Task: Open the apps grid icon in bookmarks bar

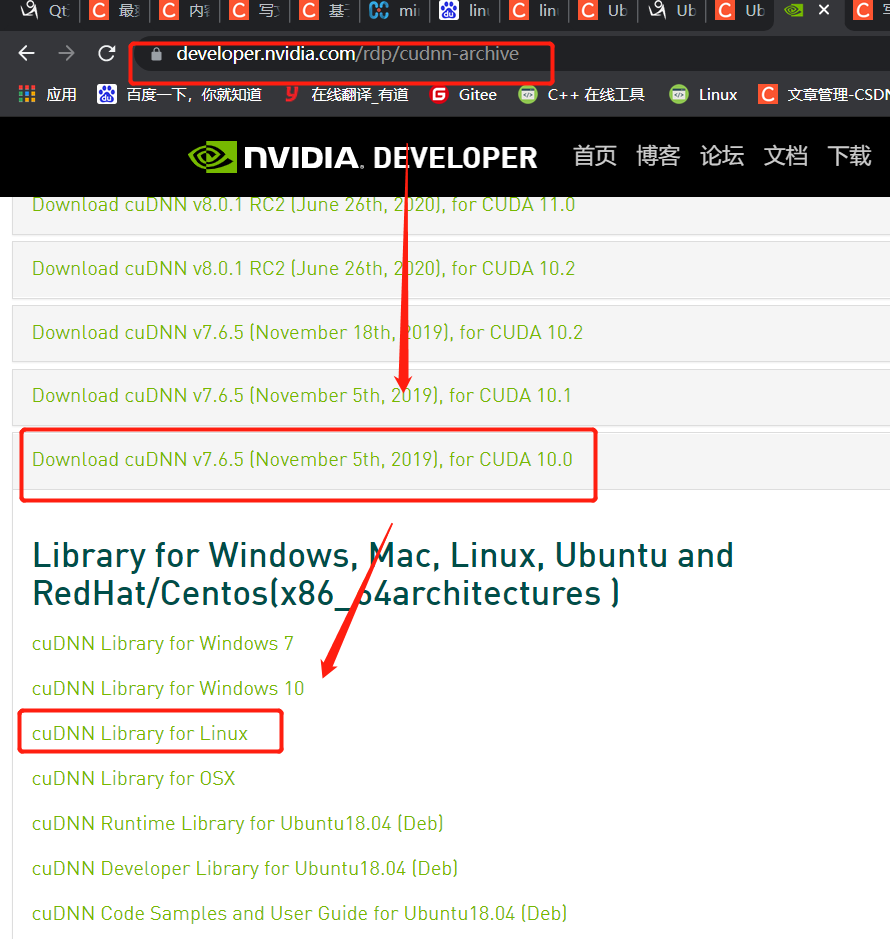Action: pos(27,94)
